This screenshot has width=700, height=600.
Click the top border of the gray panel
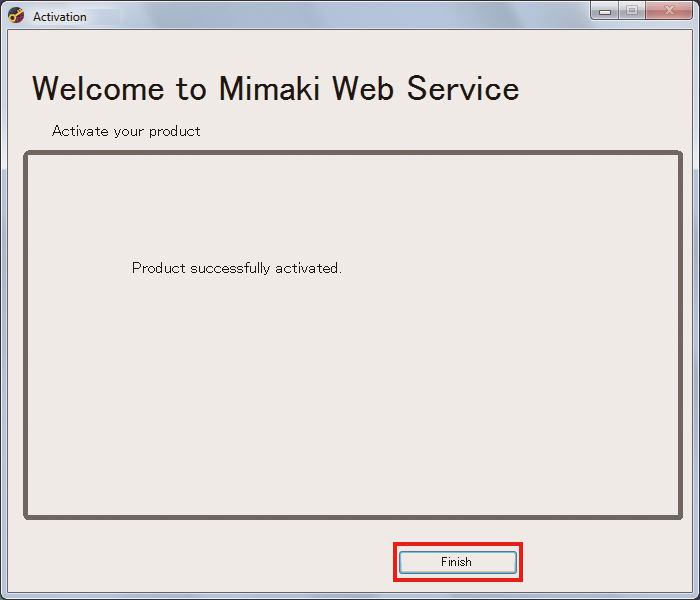point(353,154)
